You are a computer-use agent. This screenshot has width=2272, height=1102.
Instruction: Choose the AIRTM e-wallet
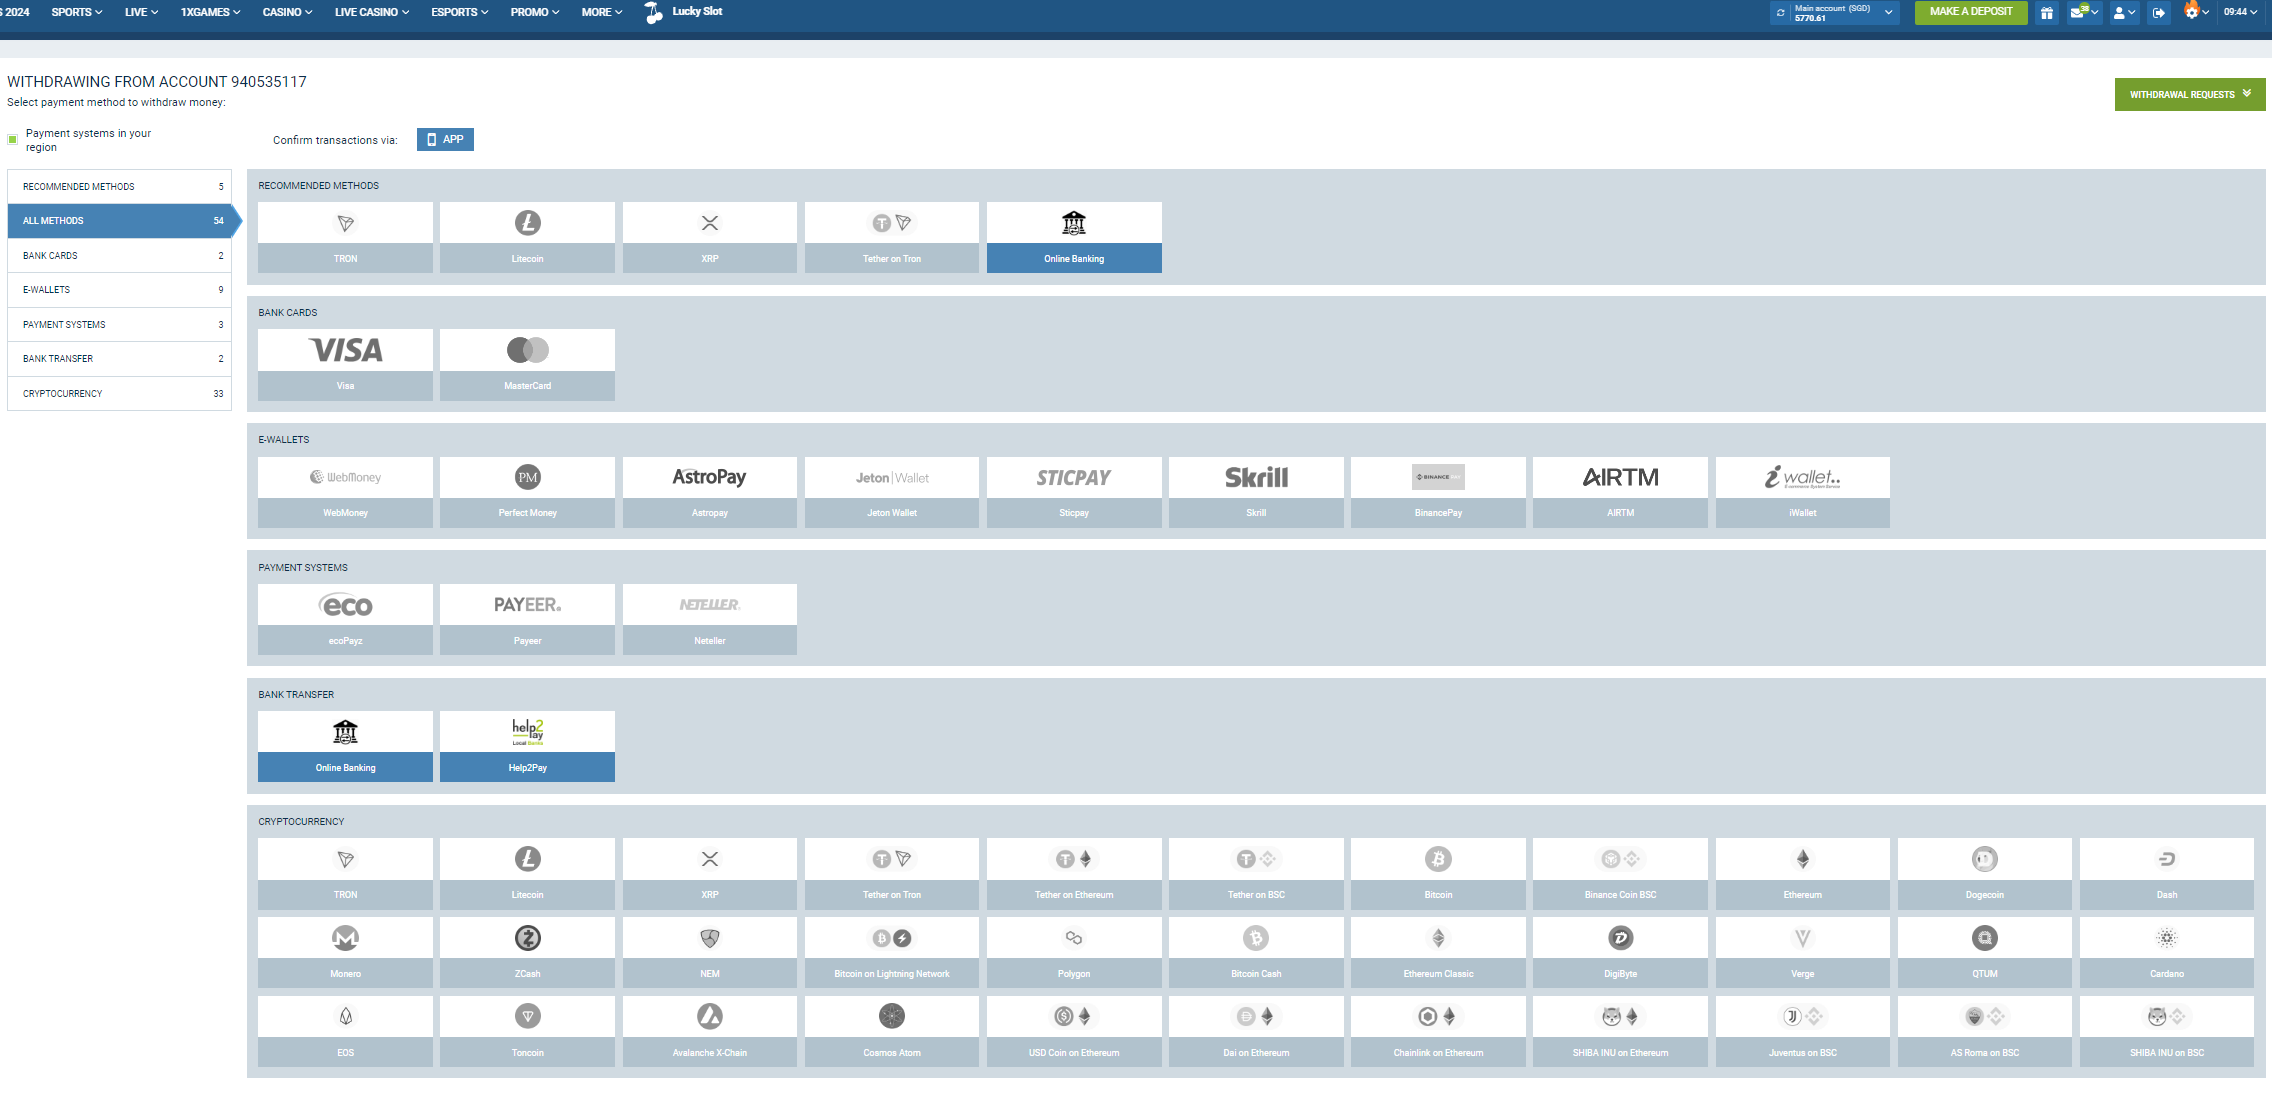1620,492
